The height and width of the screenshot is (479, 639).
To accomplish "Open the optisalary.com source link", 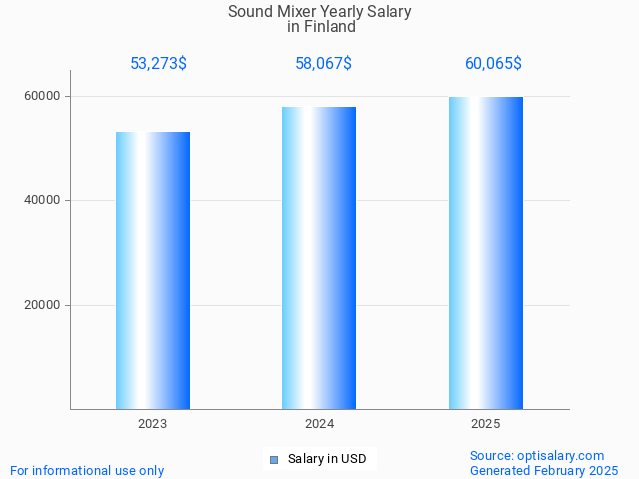I will (537, 455).
